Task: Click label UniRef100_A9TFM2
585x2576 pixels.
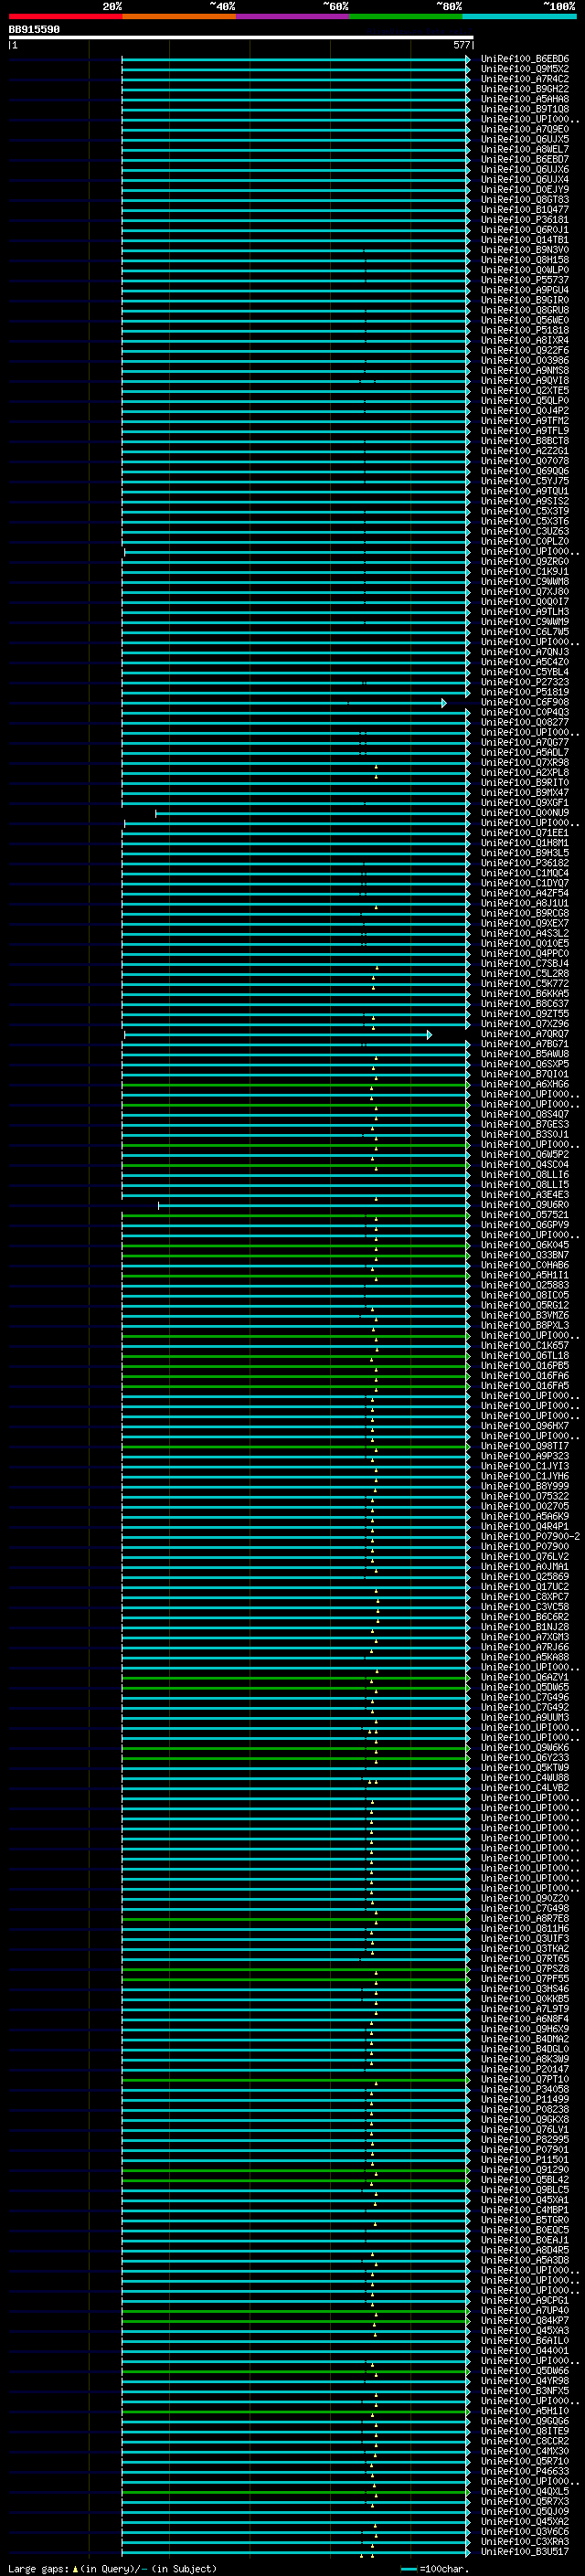Action: (525, 421)
